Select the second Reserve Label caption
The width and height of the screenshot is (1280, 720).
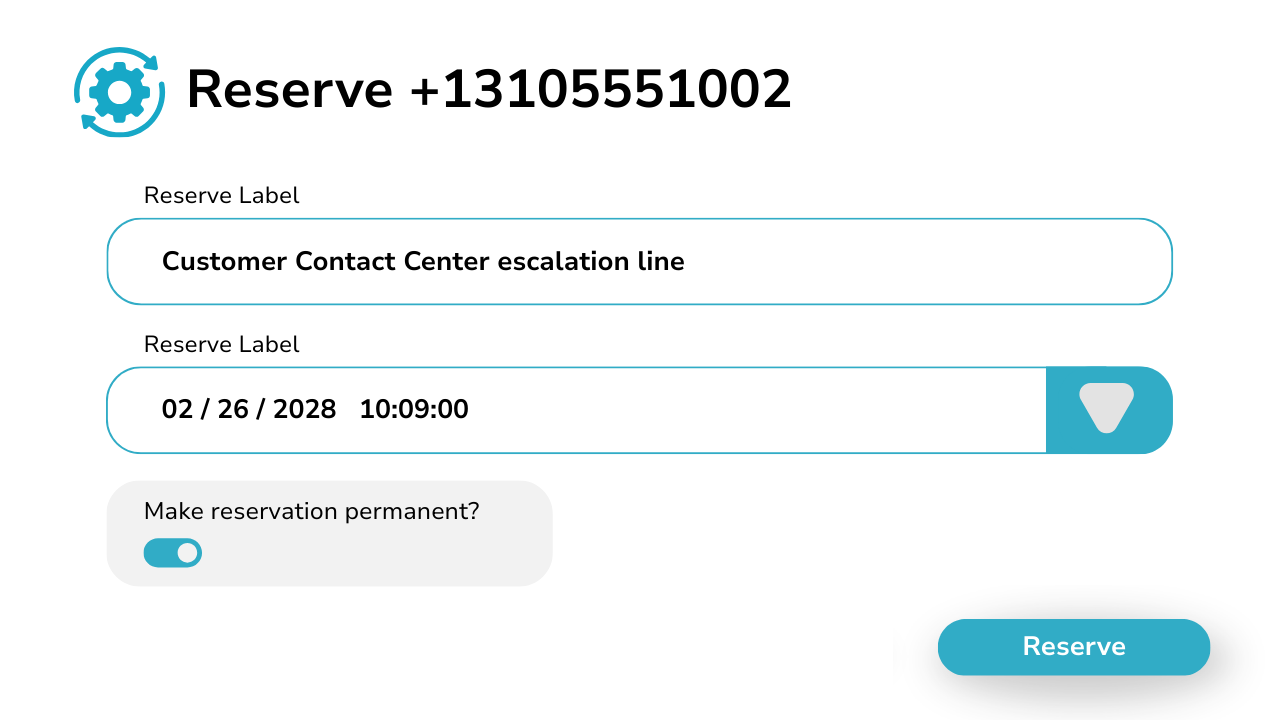(x=222, y=344)
